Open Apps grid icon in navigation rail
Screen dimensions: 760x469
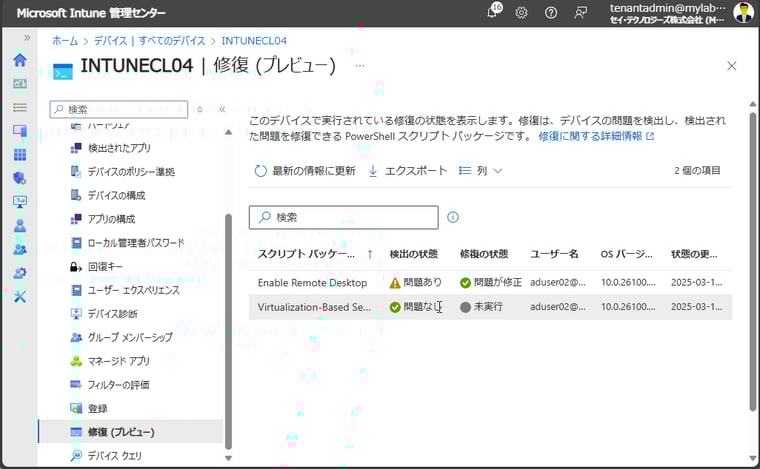(20, 155)
